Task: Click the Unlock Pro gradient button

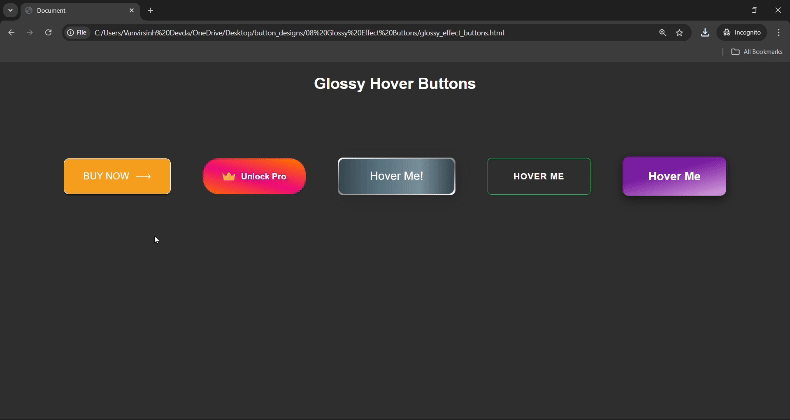Action: 254,176
